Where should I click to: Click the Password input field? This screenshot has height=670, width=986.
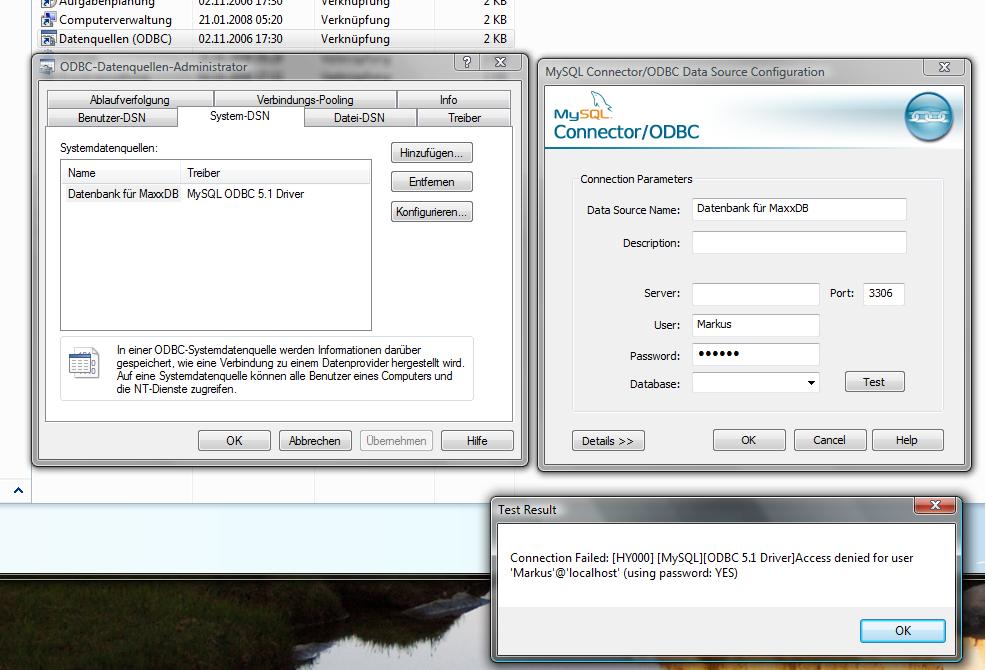click(x=756, y=354)
